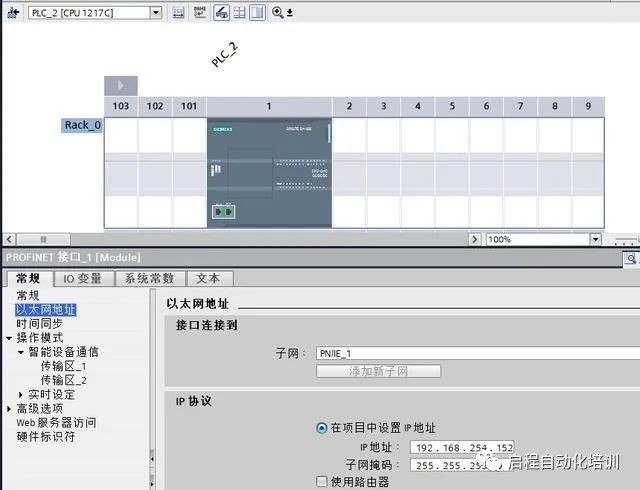Select slot header 2
The width and height of the screenshot is (640, 490).
(349, 106)
